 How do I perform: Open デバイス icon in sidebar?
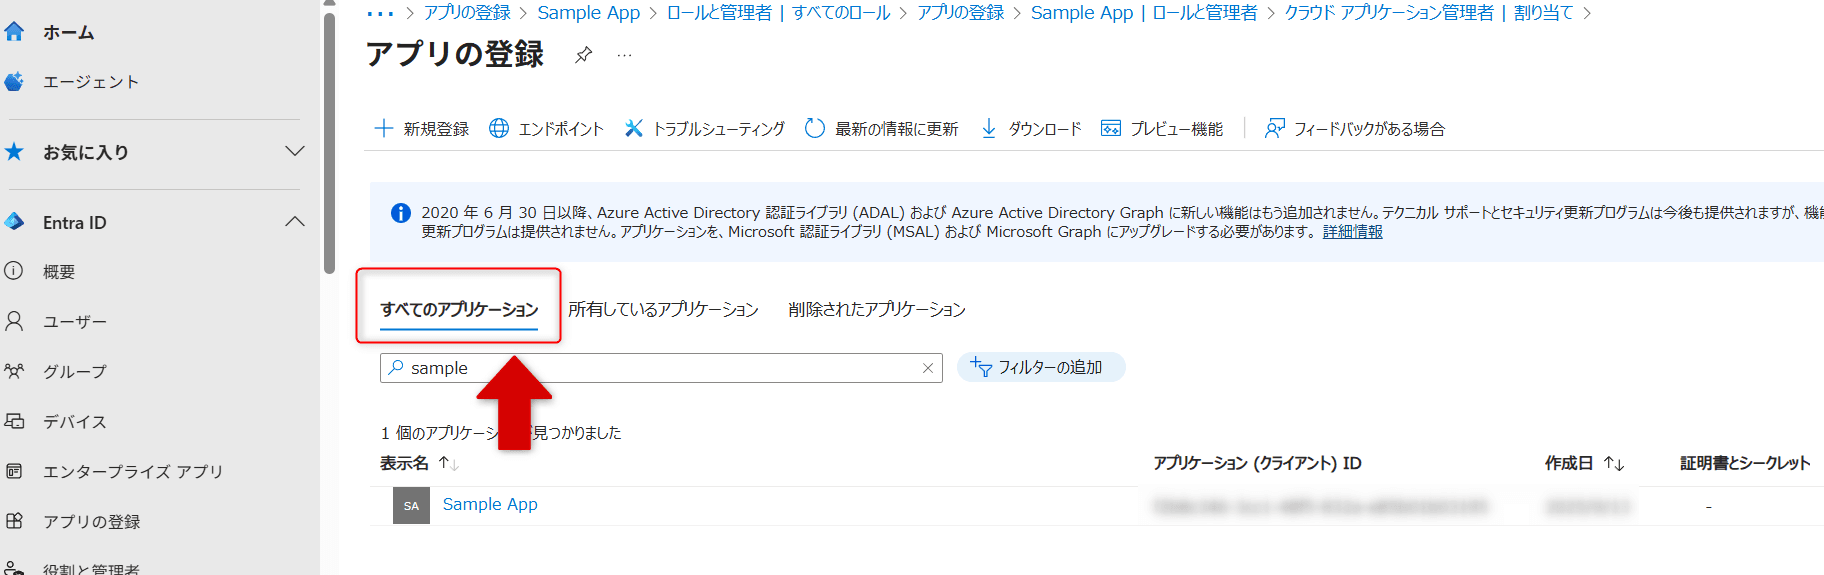click(14, 421)
